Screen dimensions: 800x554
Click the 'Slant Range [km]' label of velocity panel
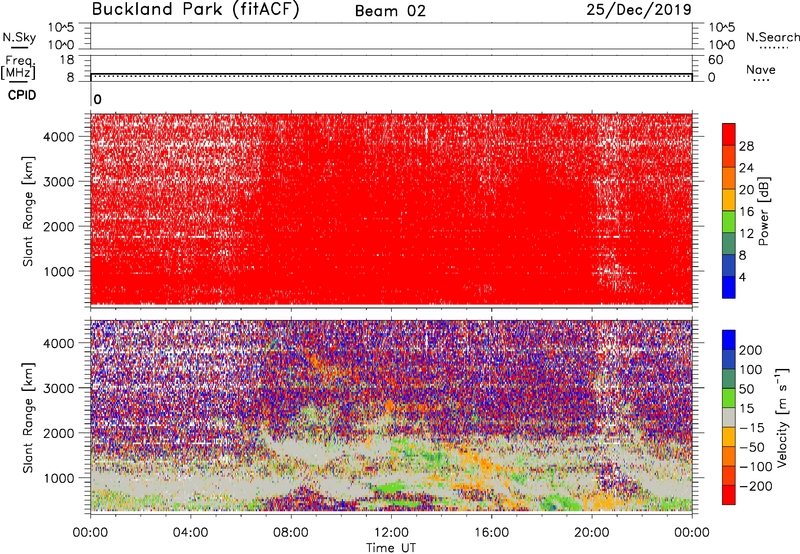coord(28,418)
